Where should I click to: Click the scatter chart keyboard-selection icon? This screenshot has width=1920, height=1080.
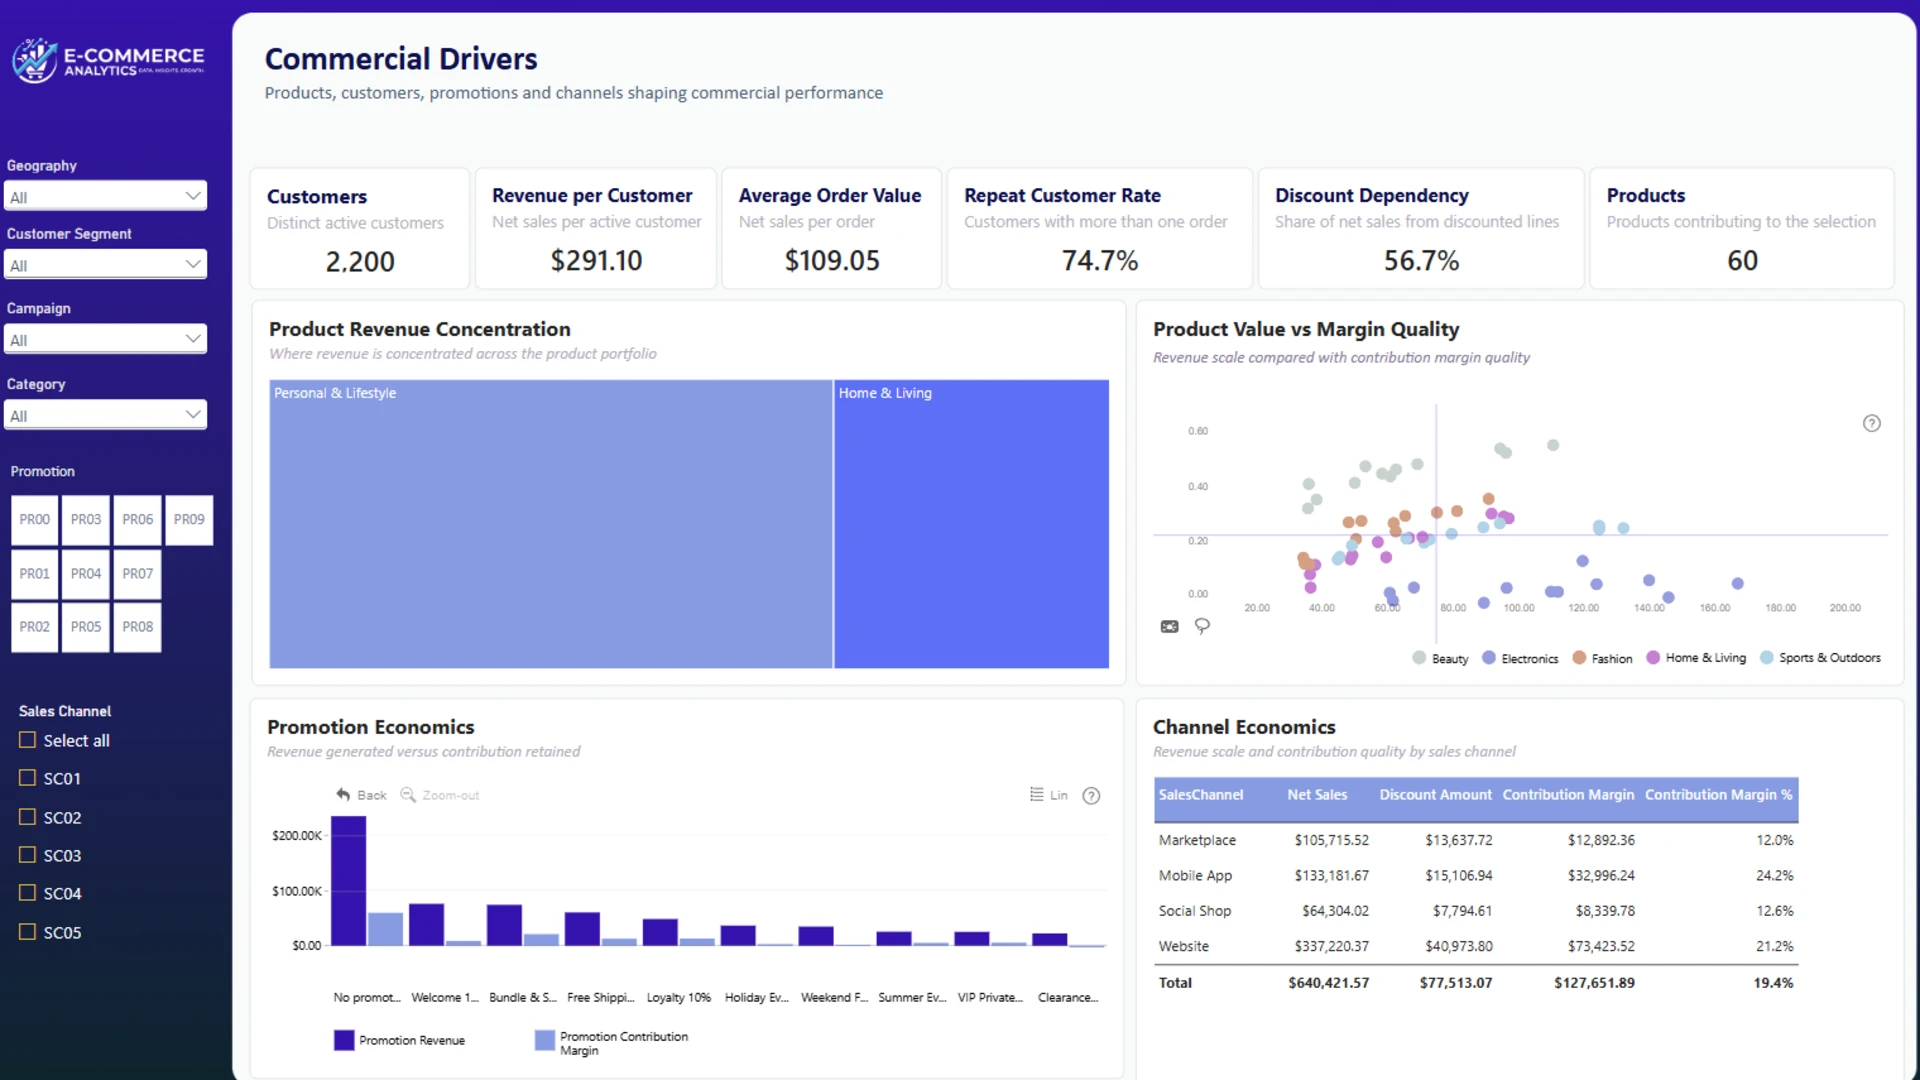[x=1169, y=627]
